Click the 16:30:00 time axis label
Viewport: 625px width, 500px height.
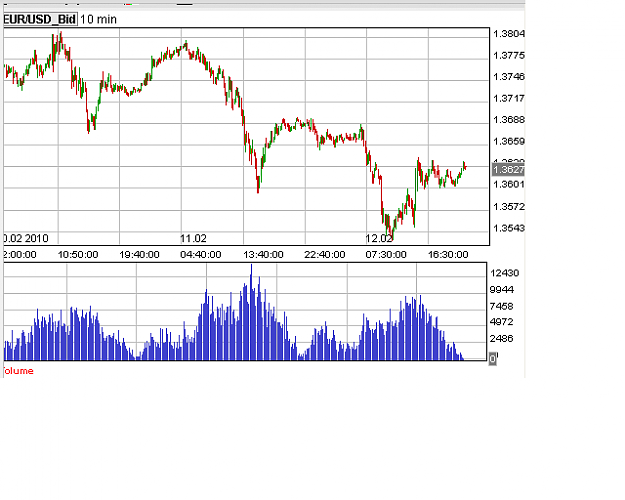(x=448, y=254)
